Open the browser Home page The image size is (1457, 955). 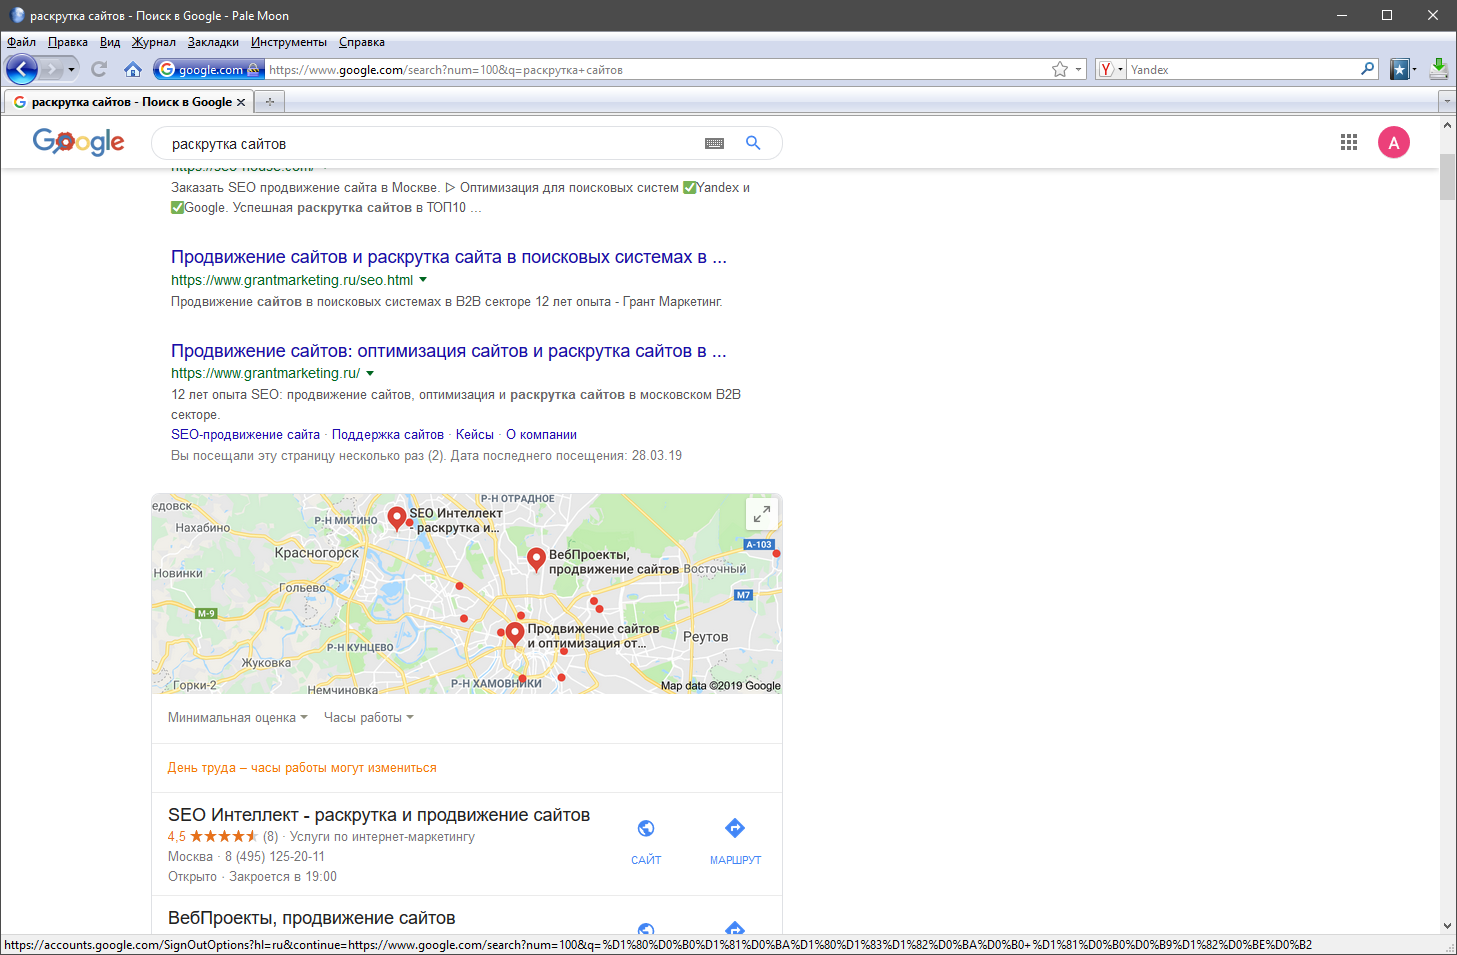133,69
